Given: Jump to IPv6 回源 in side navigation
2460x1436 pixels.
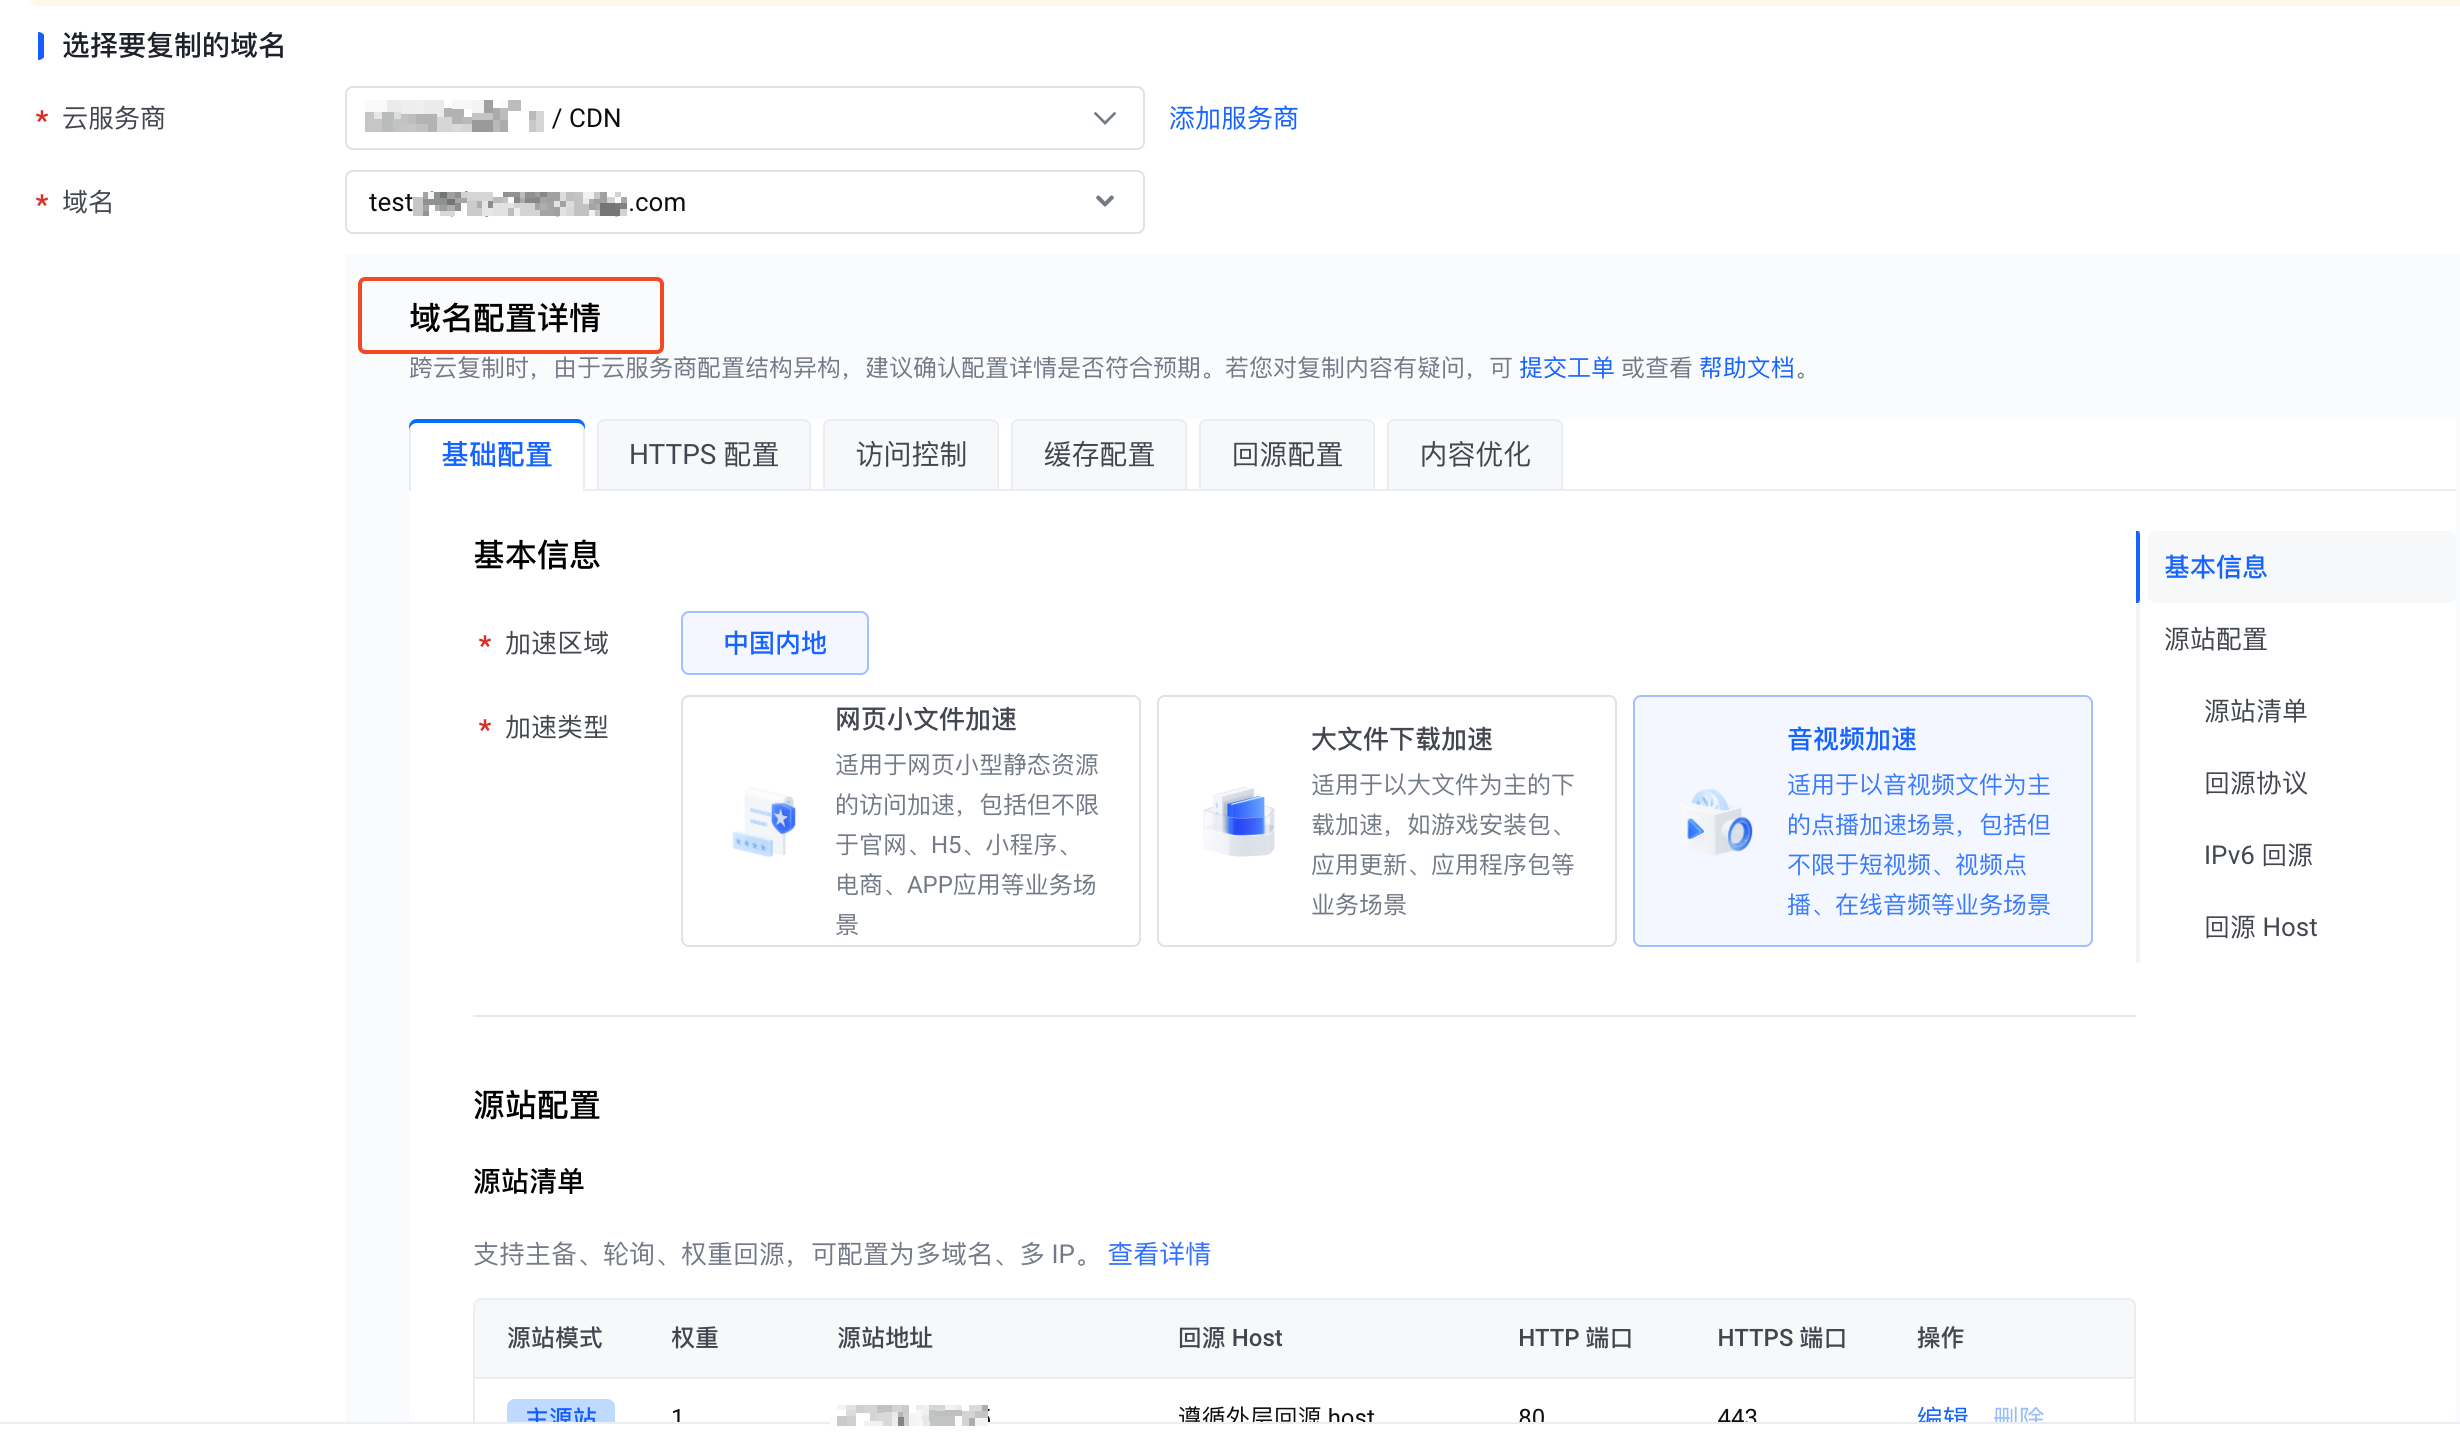Looking at the screenshot, I should pos(2258,855).
